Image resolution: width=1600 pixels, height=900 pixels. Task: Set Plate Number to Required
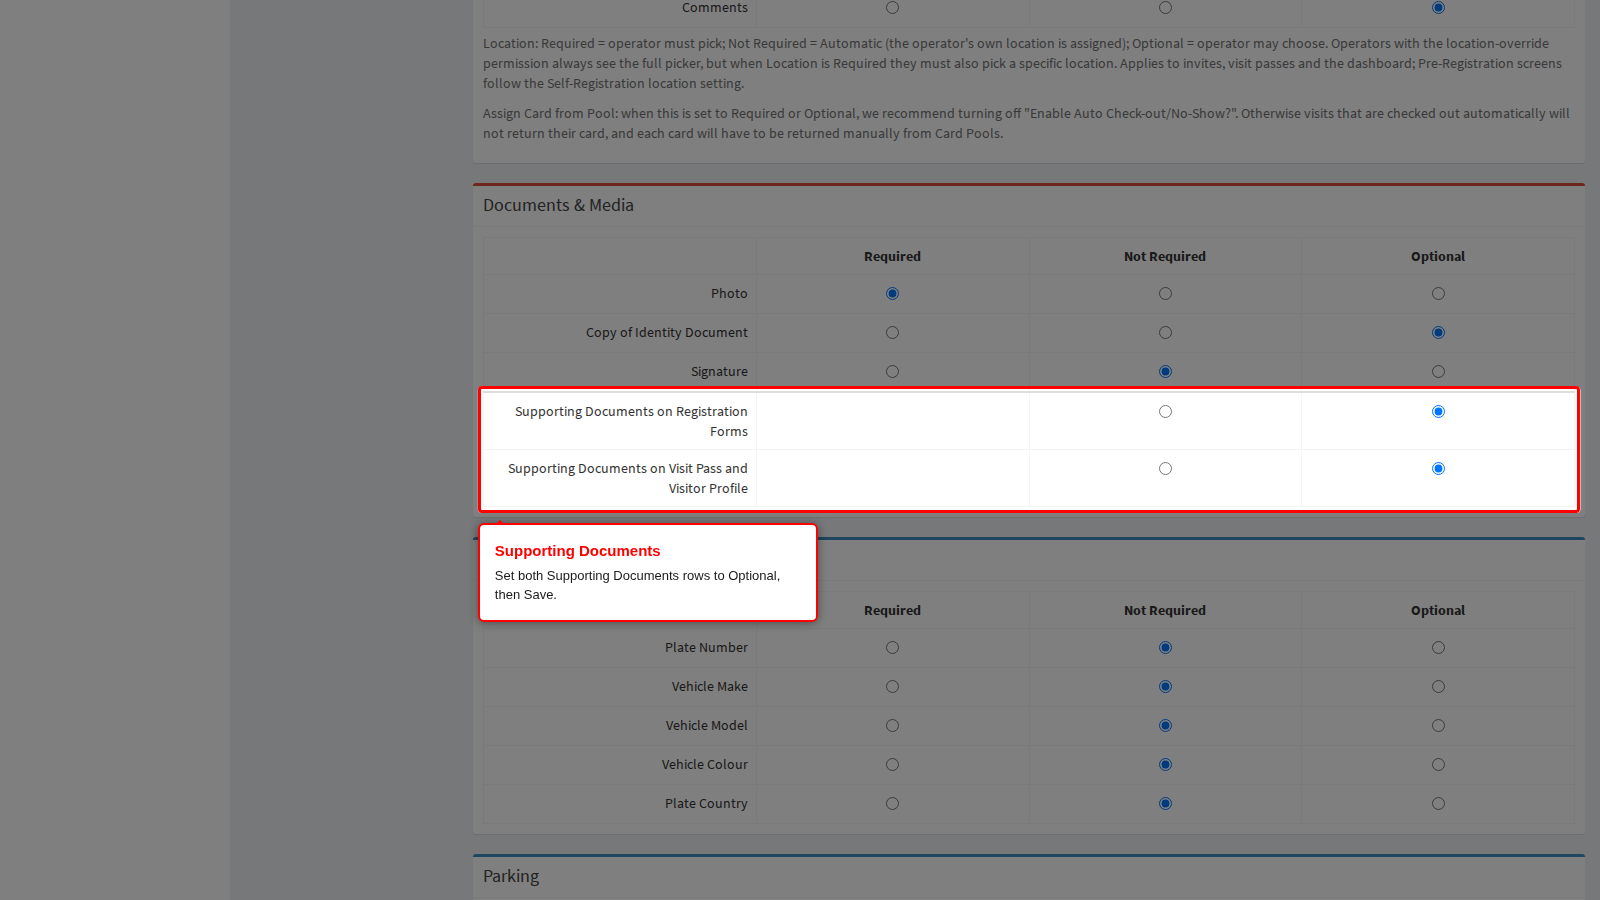[x=892, y=648]
